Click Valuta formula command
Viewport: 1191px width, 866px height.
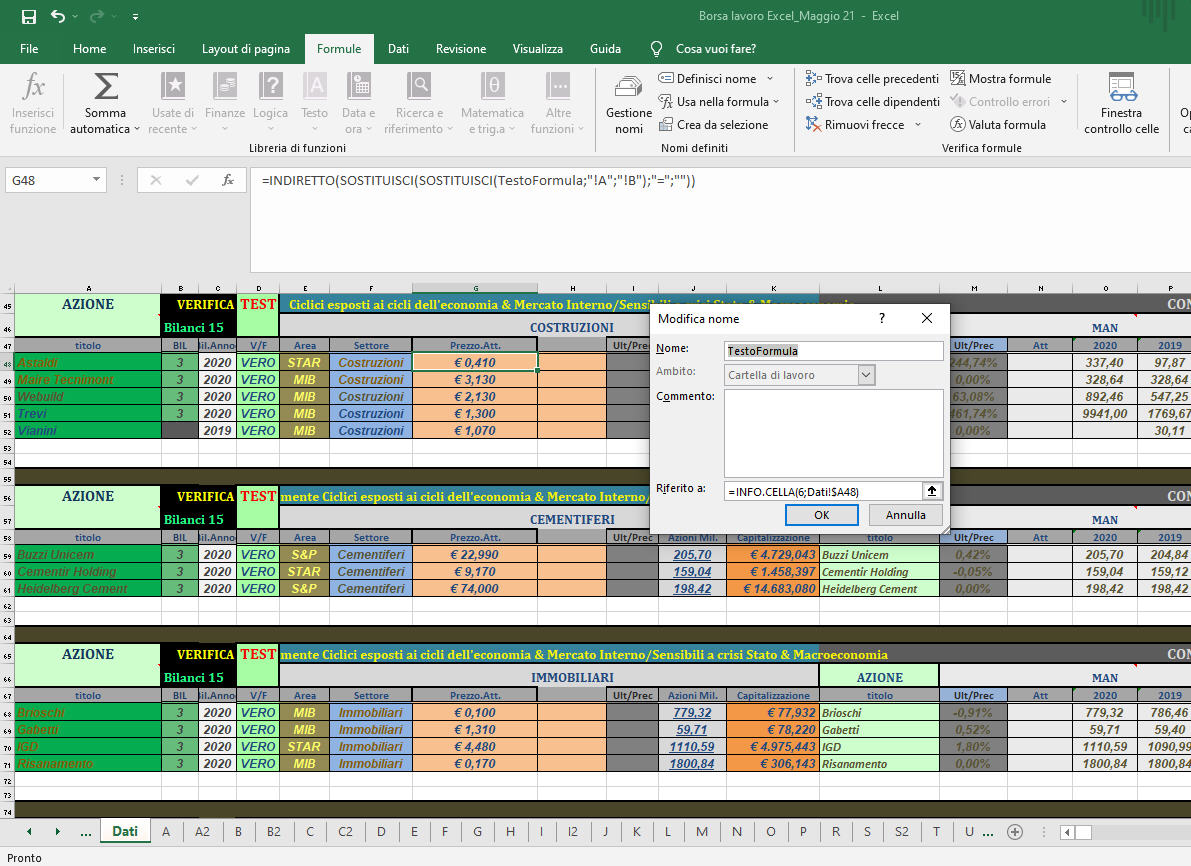[998, 125]
